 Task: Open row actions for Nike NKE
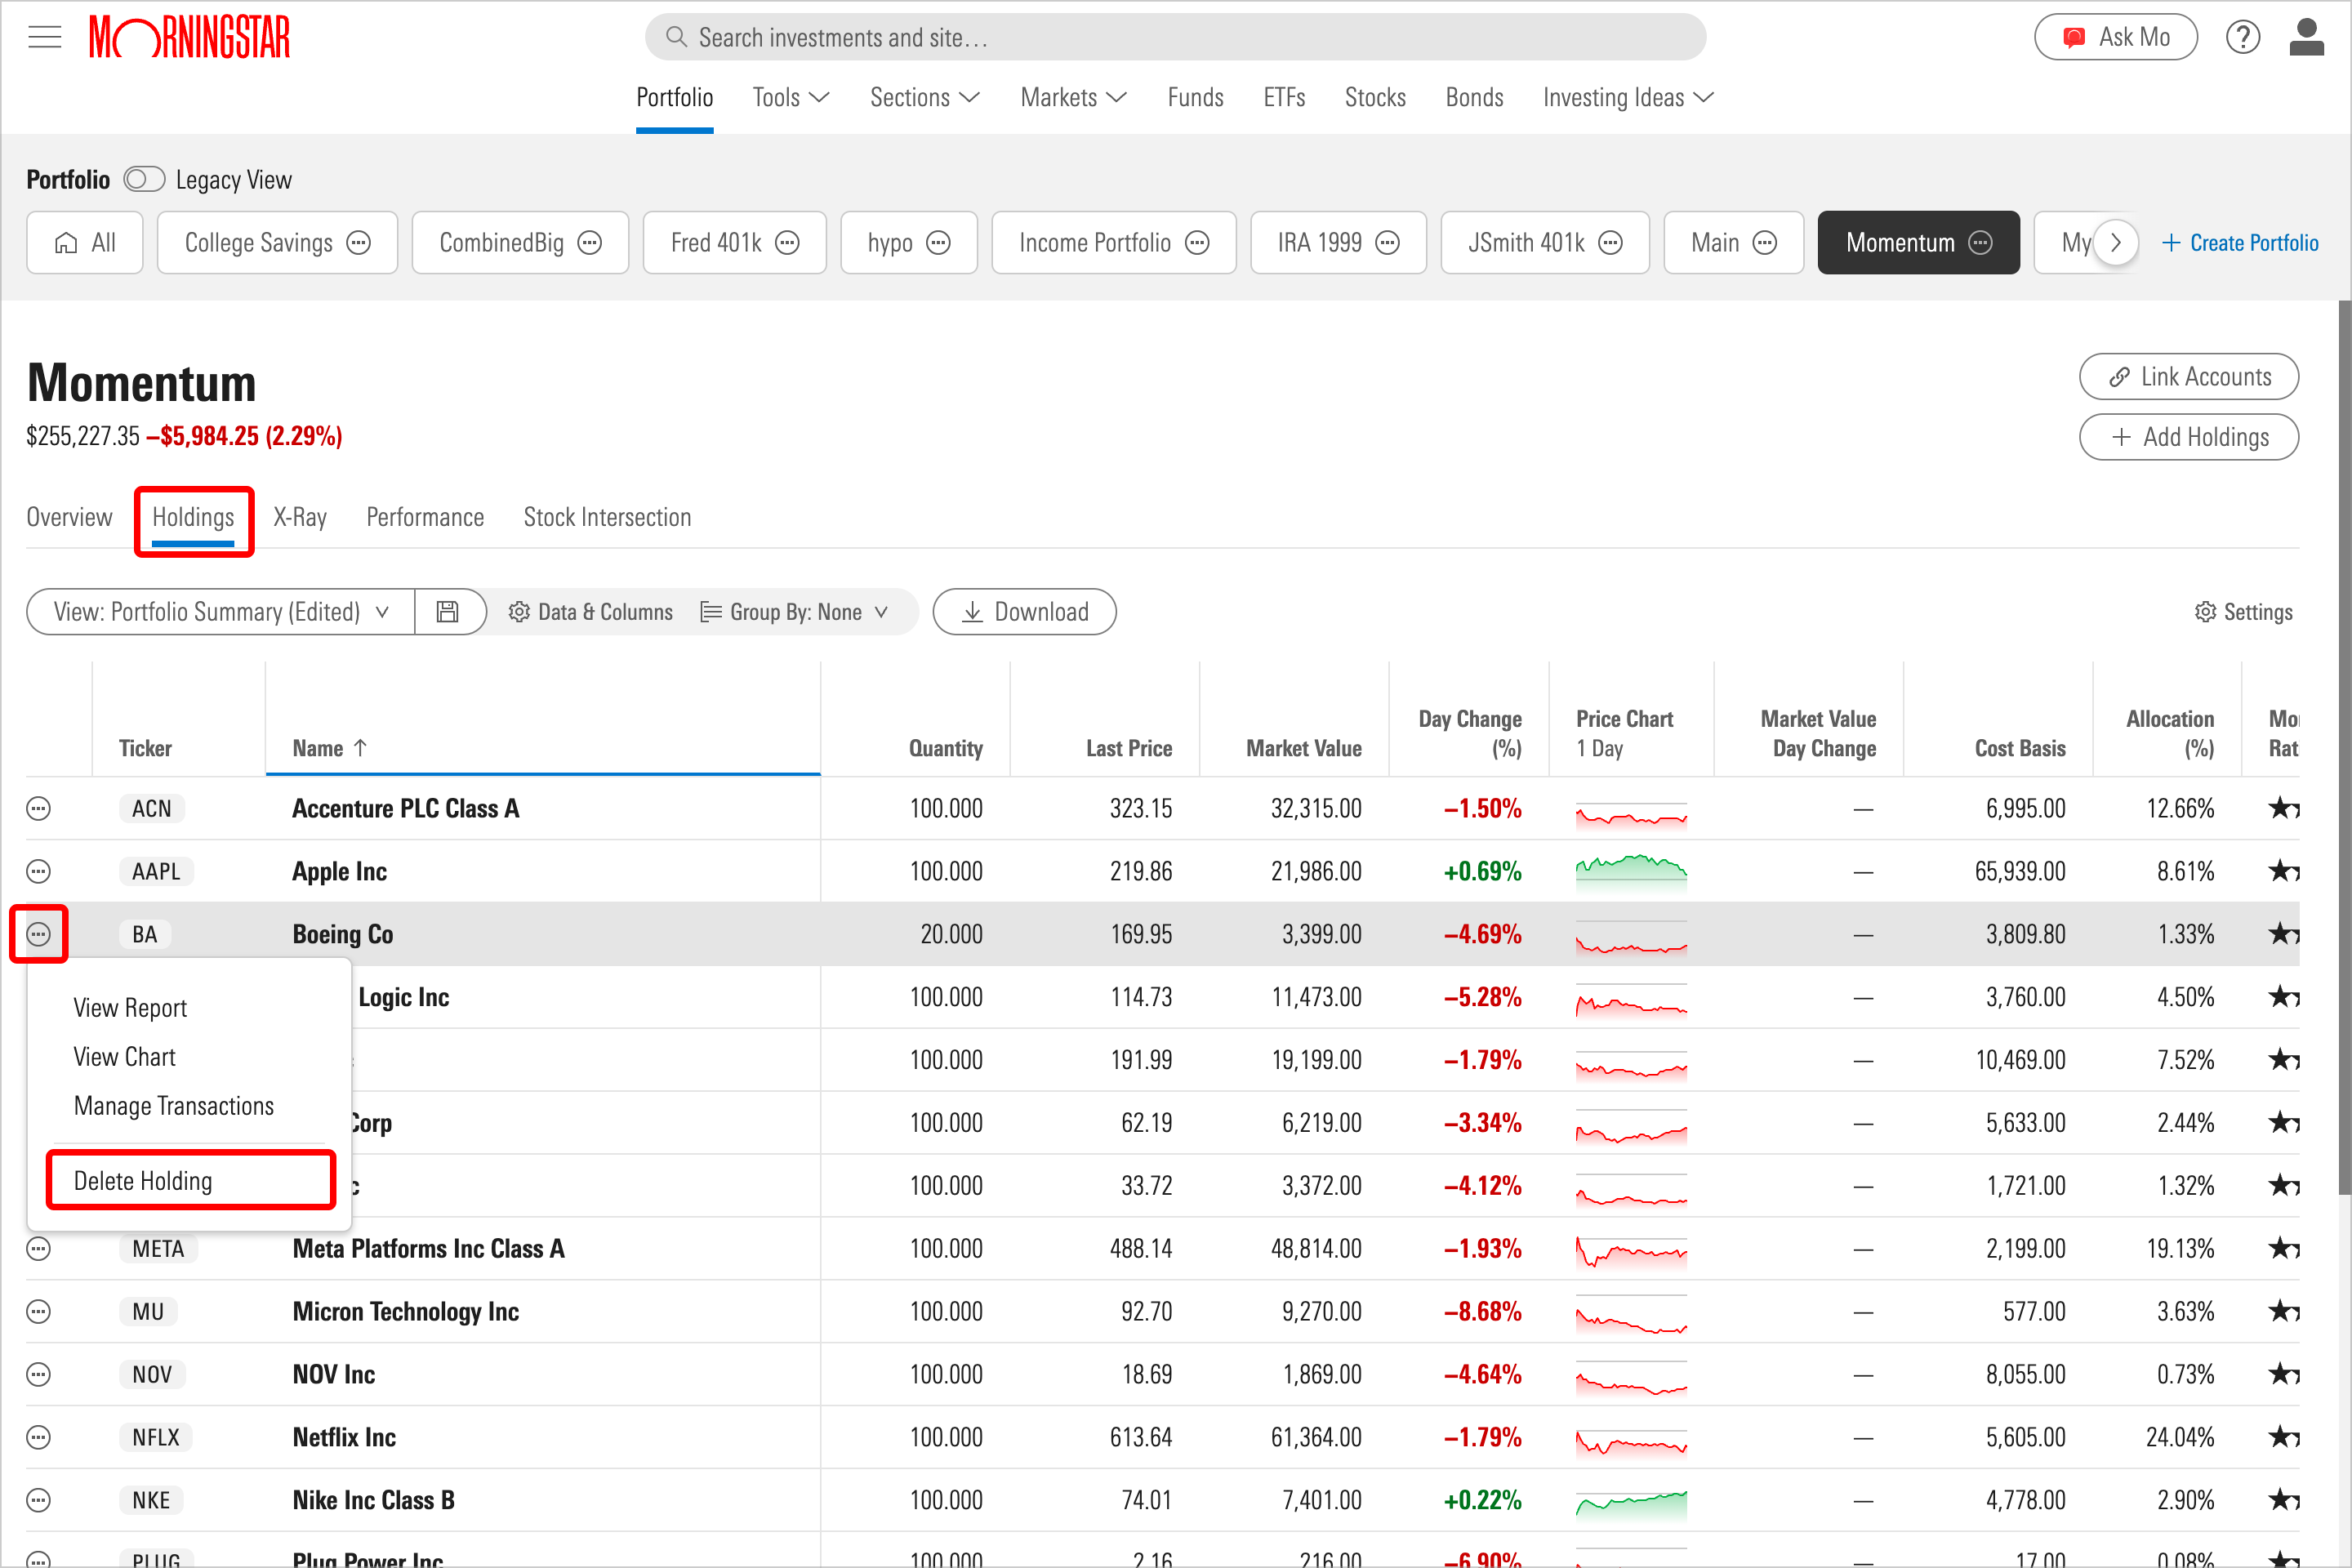pos(38,1500)
